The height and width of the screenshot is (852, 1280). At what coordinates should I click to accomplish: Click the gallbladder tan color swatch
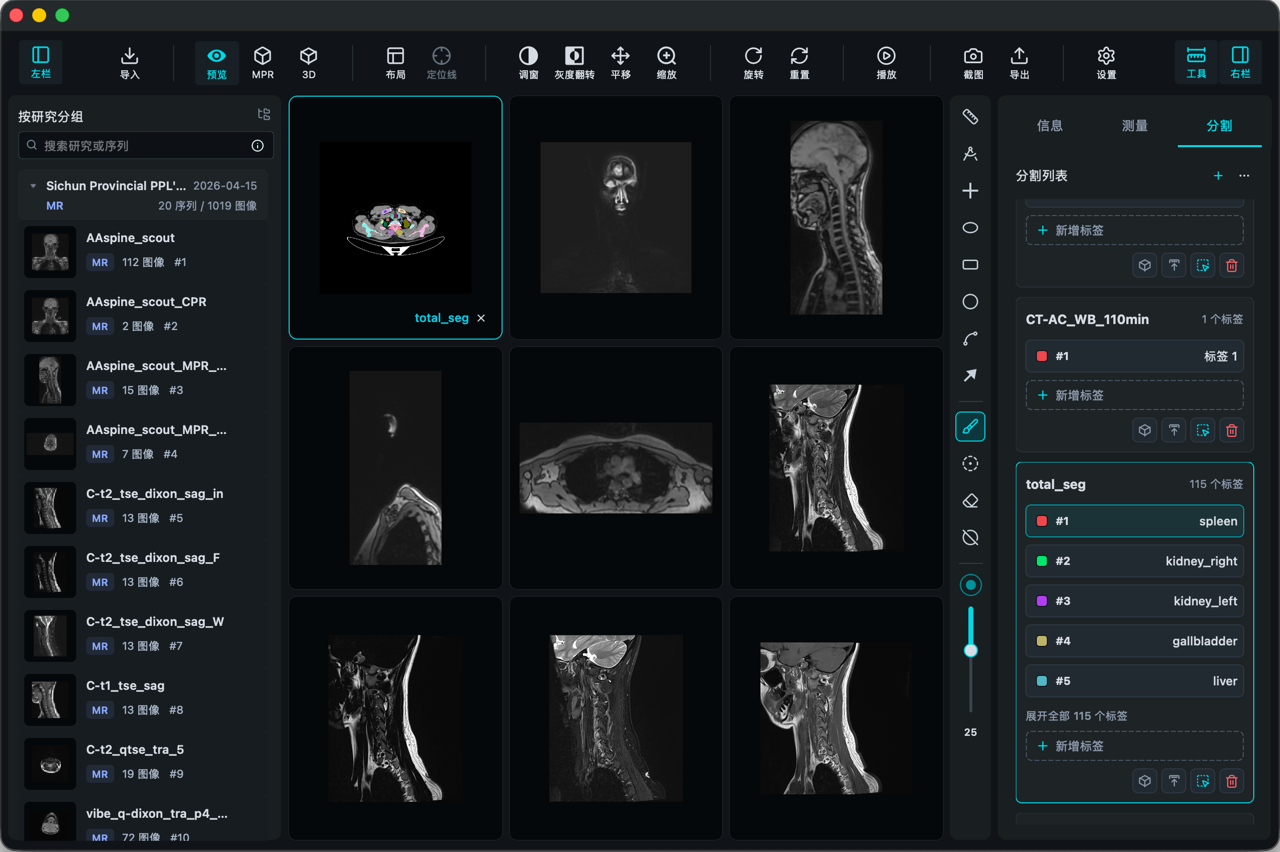pyautogui.click(x=1042, y=641)
